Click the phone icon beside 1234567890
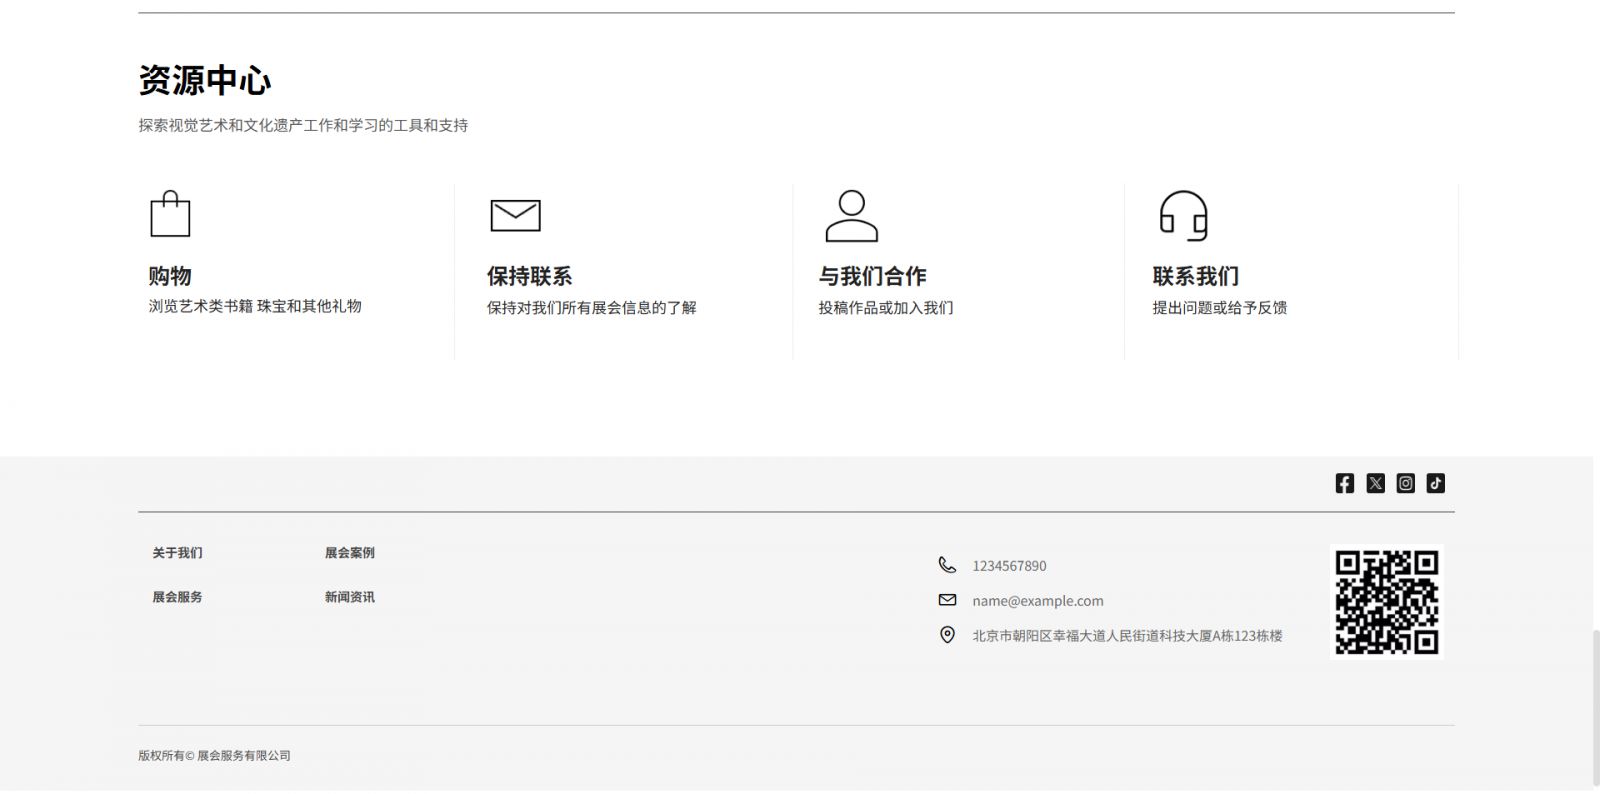This screenshot has height=794, width=1600. [947, 565]
